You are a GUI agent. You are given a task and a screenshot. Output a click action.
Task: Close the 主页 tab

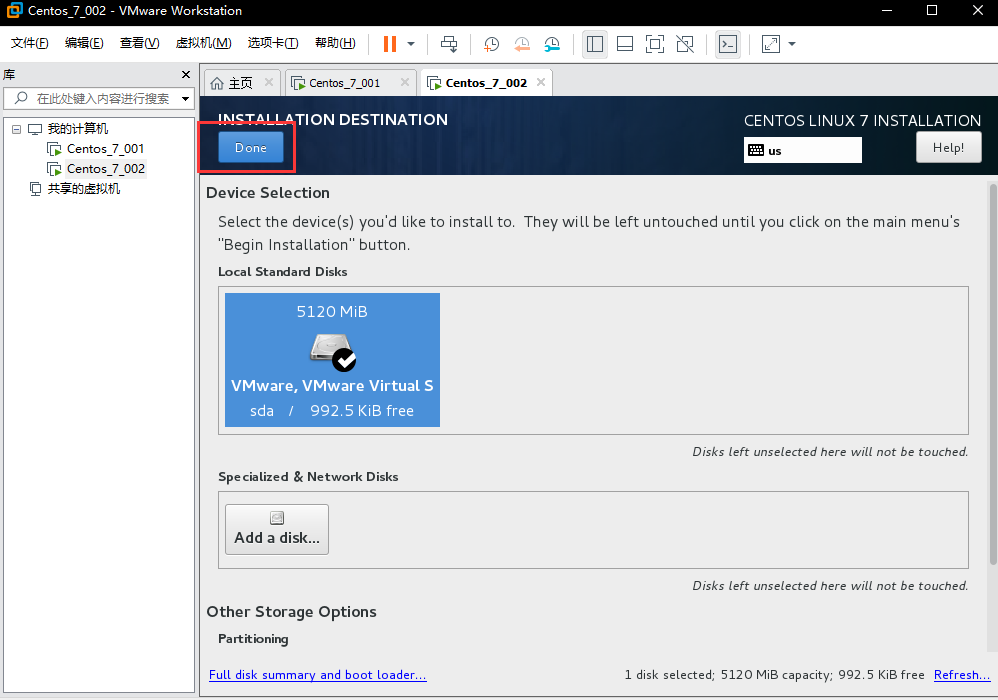coord(269,82)
